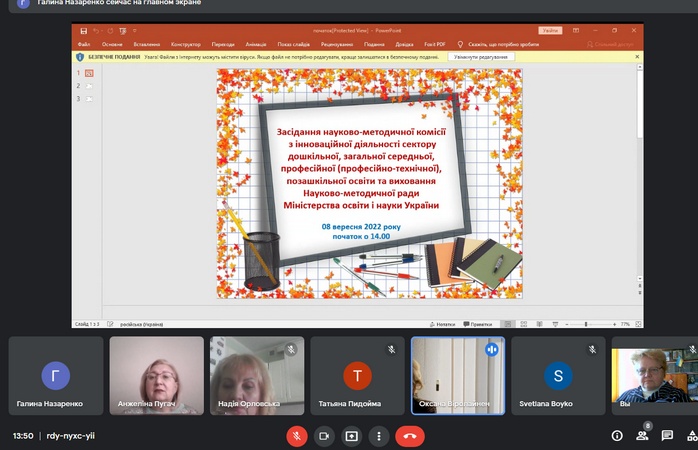Click Галина Назаренко participant tile
Viewport: 698px width, 450px height.
pyautogui.click(x=55, y=376)
